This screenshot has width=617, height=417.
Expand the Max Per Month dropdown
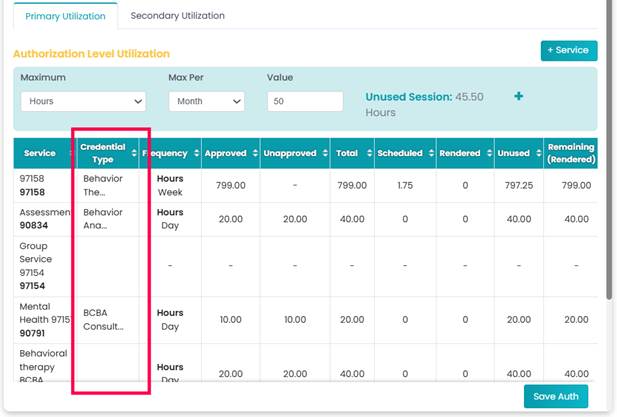(x=207, y=101)
